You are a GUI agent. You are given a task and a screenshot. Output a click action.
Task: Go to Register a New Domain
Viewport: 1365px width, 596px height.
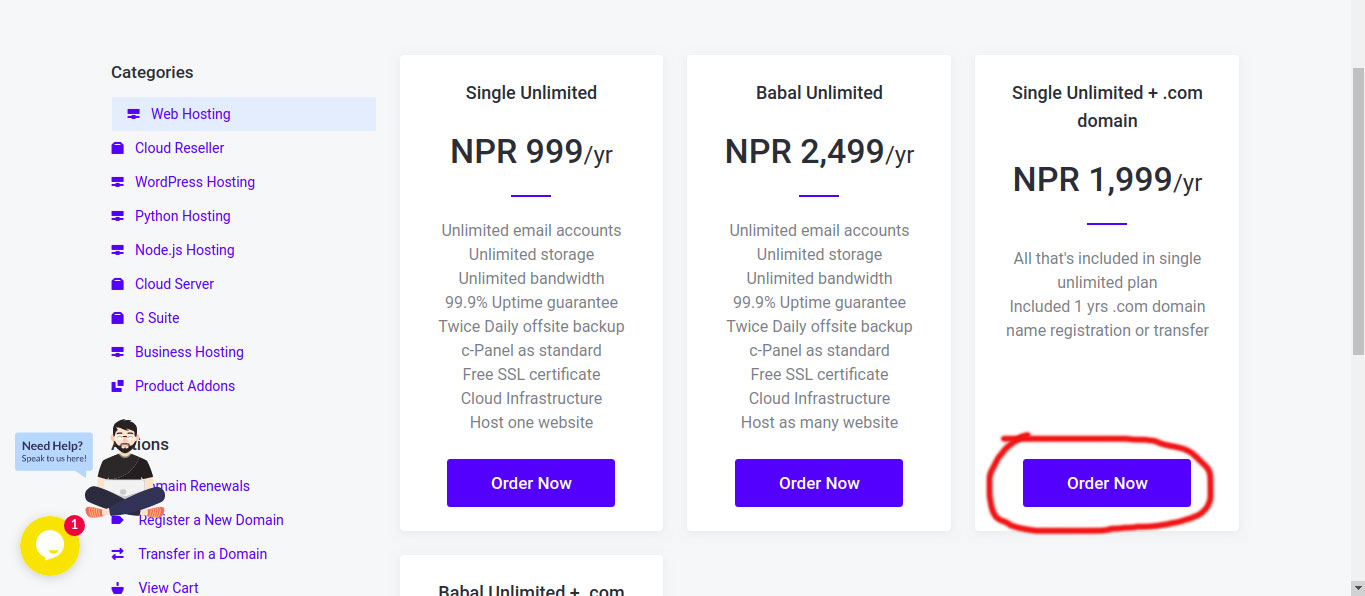click(x=211, y=520)
